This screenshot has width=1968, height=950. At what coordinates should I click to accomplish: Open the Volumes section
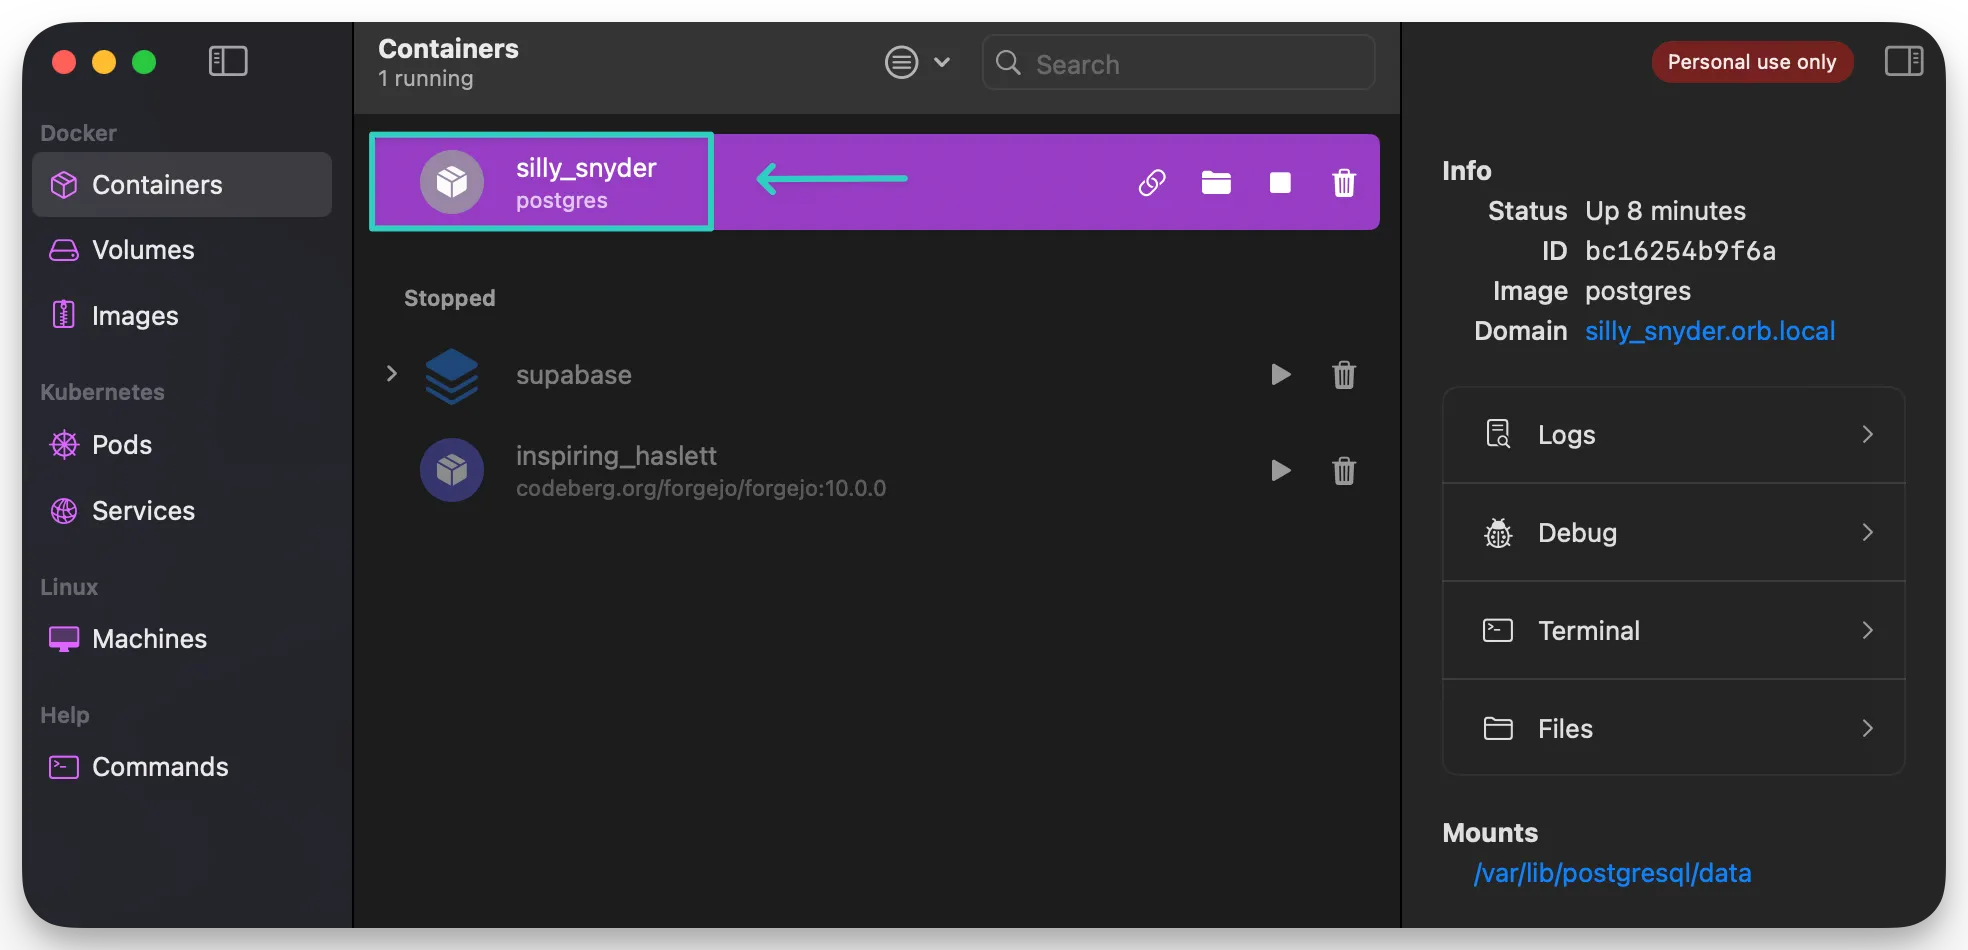[182, 250]
